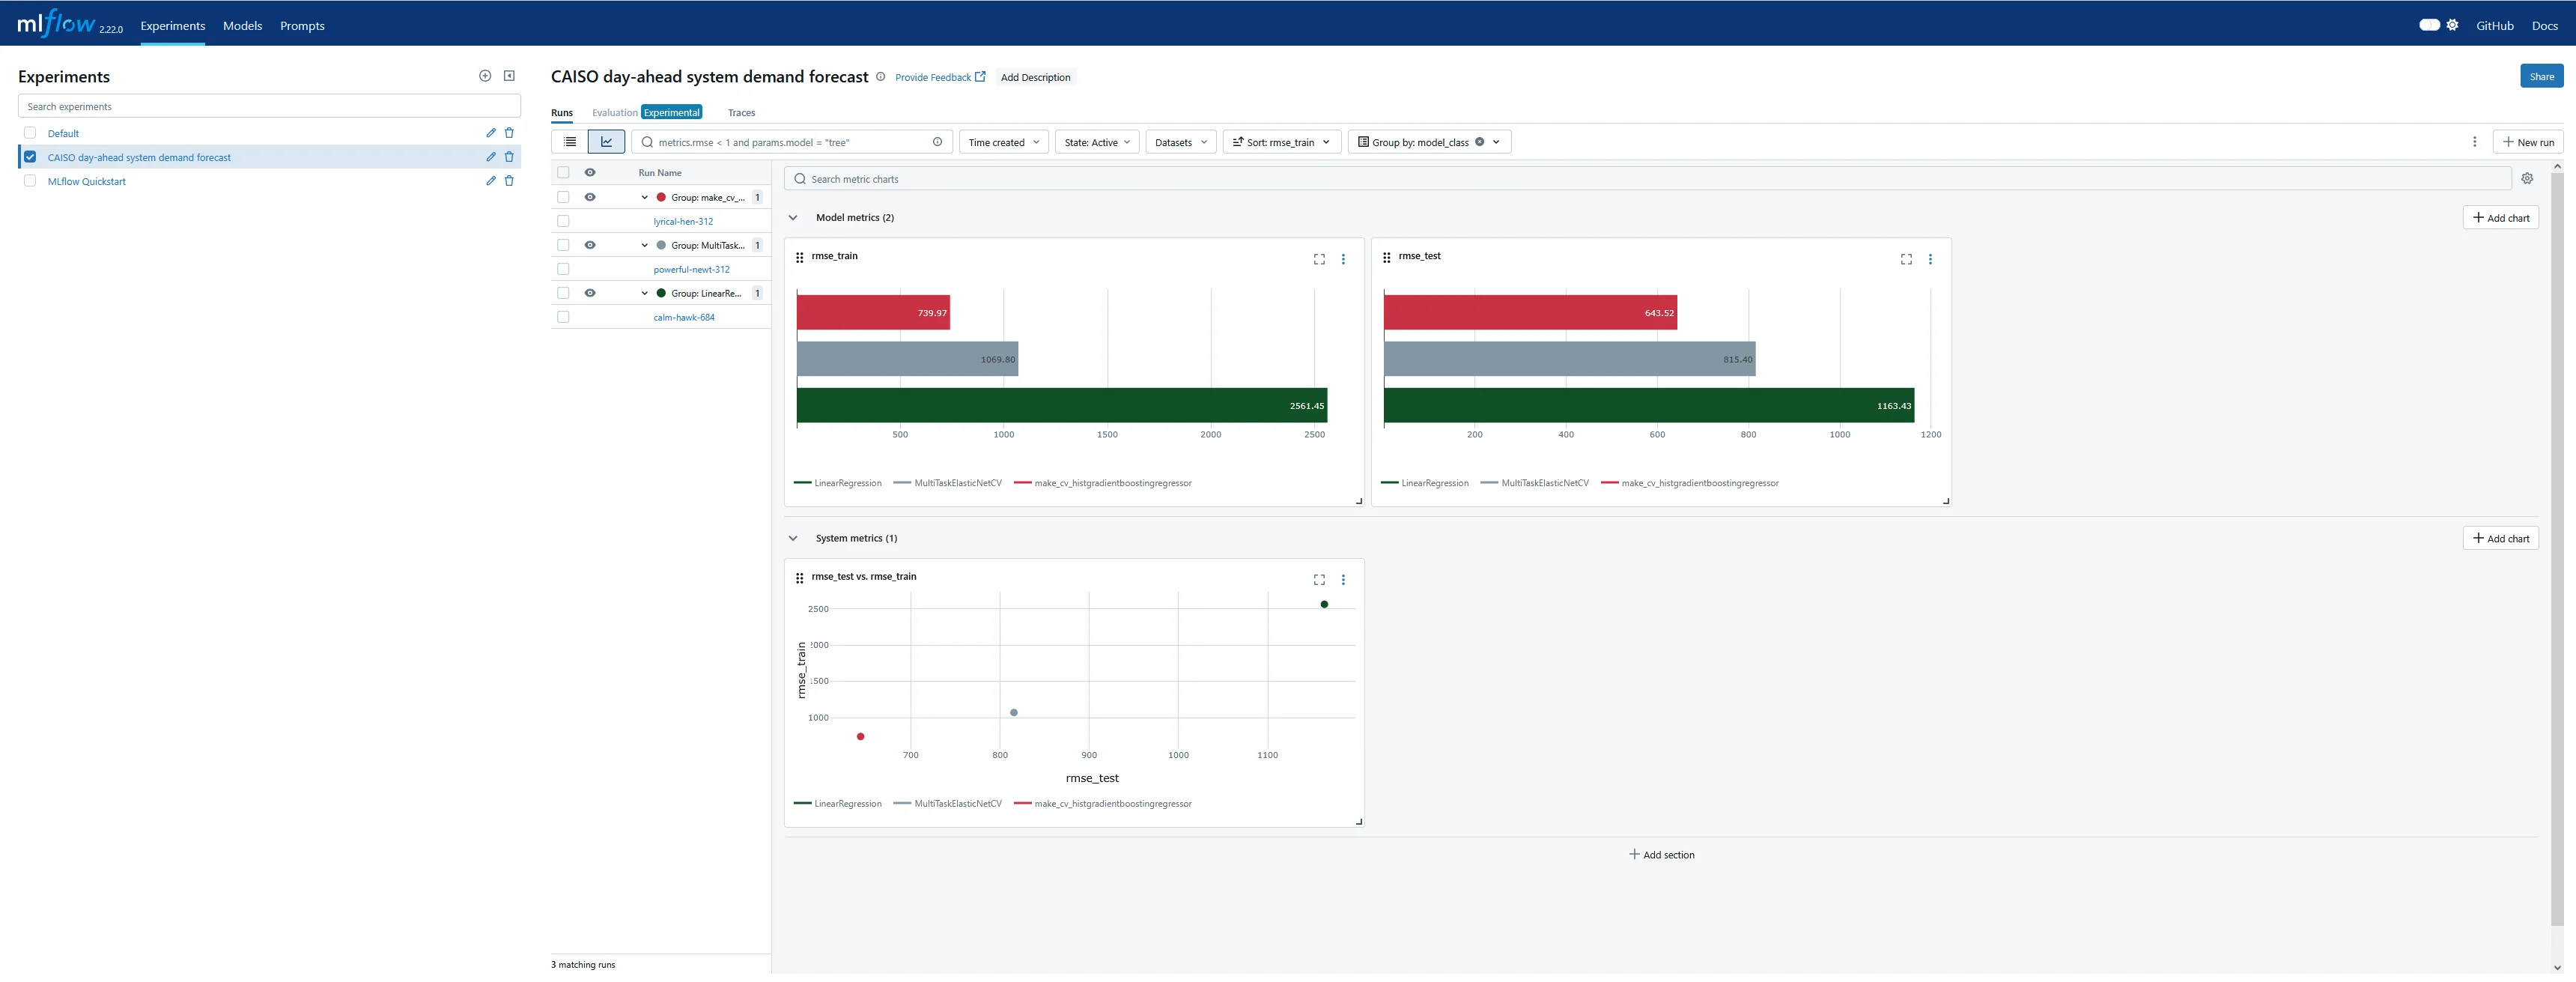2576x982 pixels.
Task: Open the Models page in the navbar
Action: pos(242,26)
